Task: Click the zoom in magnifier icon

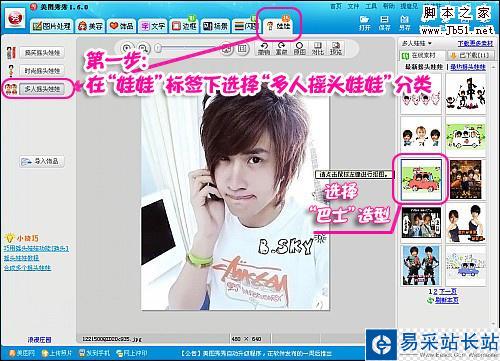Action: [x=127, y=48]
